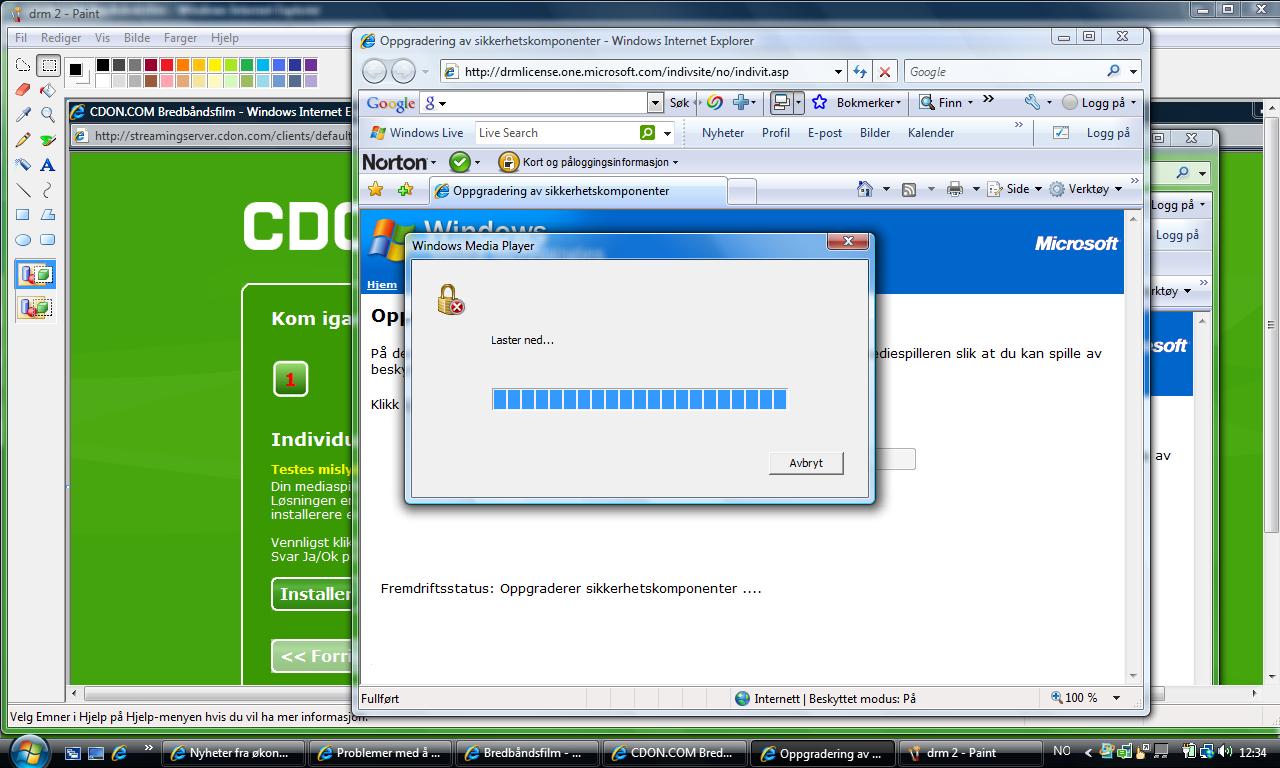Open the Vis menu in Paint
Viewport: 1280px width, 768px height.
pyautogui.click(x=102, y=38)
